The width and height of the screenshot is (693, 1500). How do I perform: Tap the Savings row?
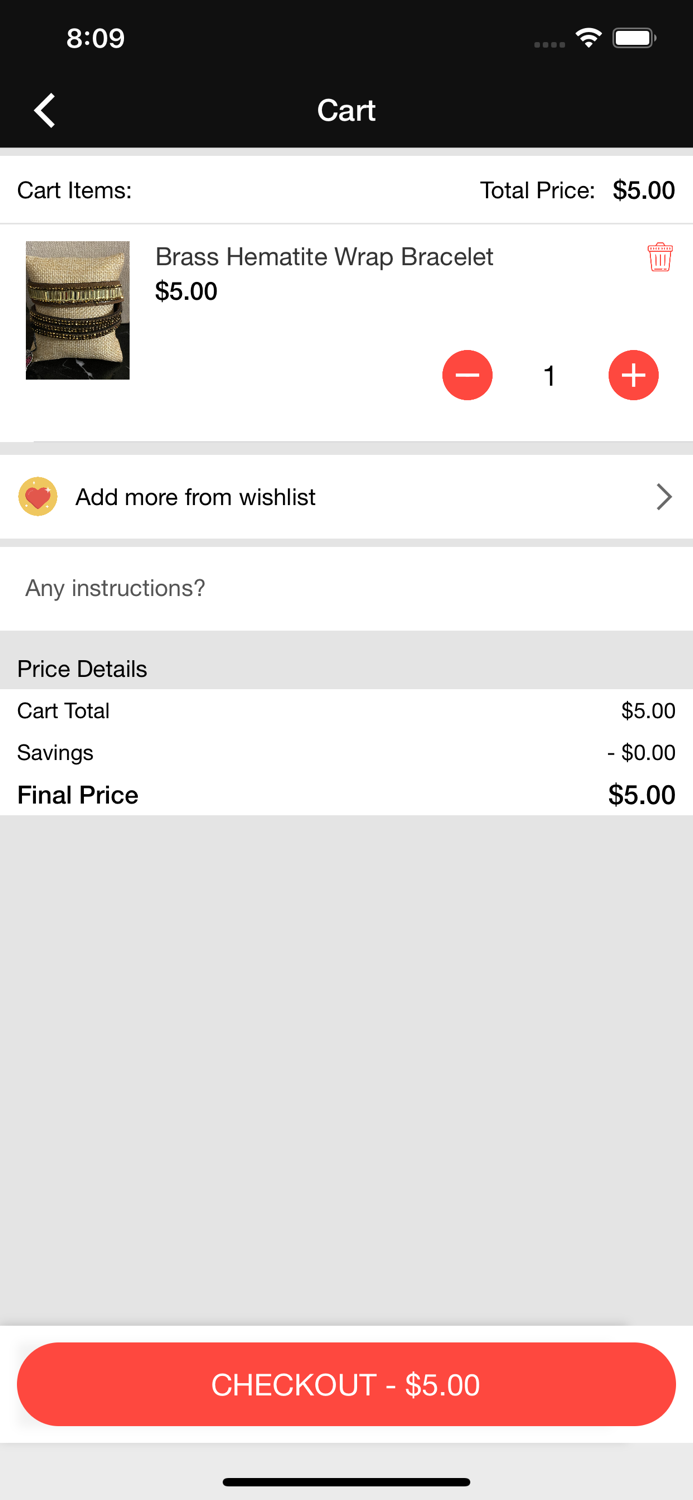[346, 752]
